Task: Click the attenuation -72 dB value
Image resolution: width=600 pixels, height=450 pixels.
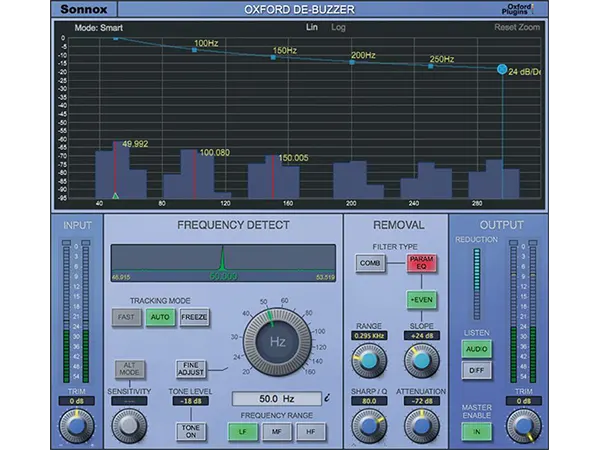Action: point(421,401)
